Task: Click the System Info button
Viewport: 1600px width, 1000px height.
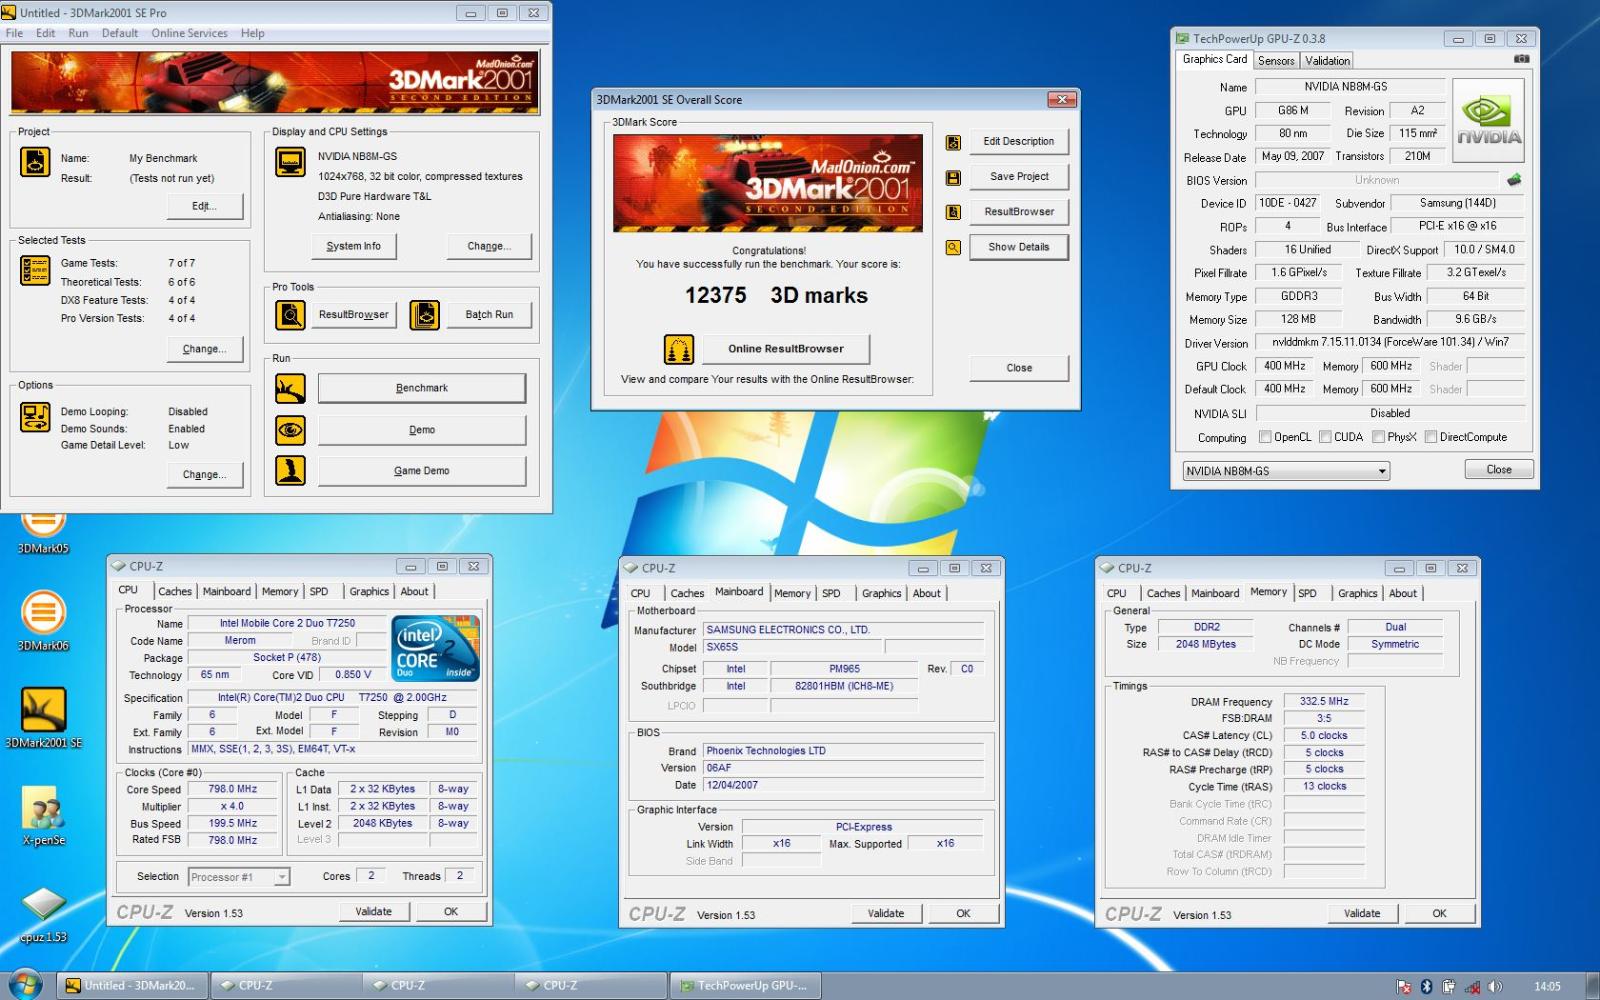Action: click(354, 246)
